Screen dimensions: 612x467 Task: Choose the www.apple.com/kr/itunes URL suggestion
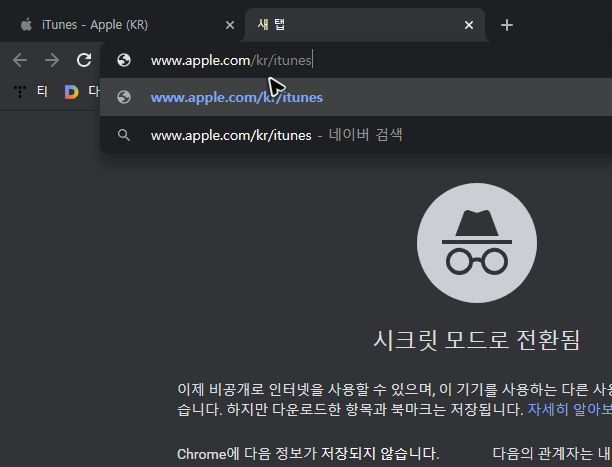356,97
